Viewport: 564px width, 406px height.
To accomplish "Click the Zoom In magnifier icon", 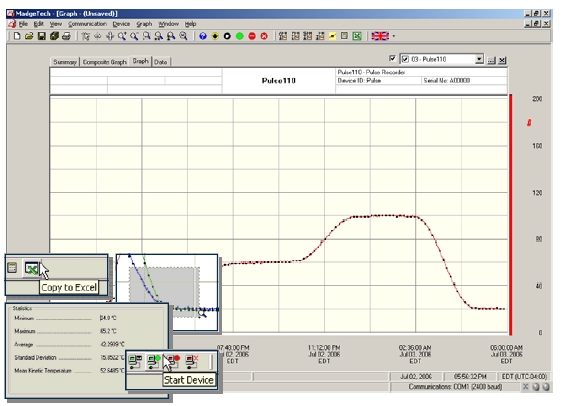I will [122, 36].
